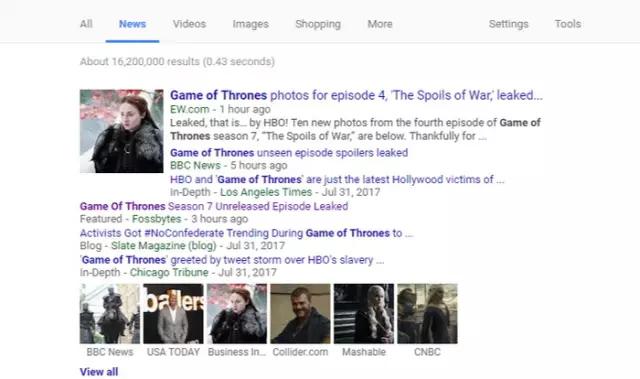Open the Videos tab

click(x=189, y=24)
